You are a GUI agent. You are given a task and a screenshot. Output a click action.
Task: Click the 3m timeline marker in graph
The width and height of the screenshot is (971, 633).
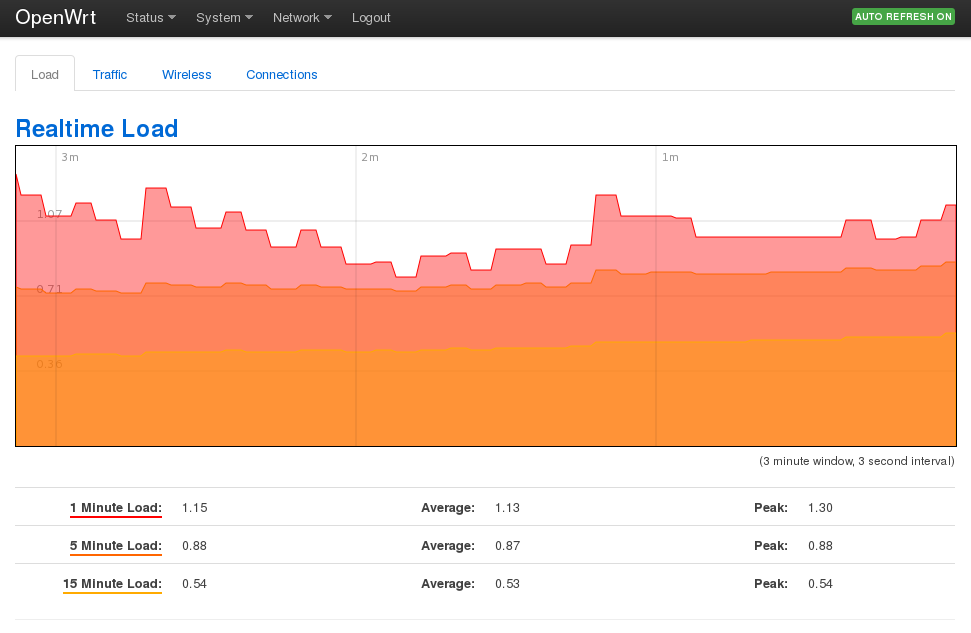click(x=70, y=157)
